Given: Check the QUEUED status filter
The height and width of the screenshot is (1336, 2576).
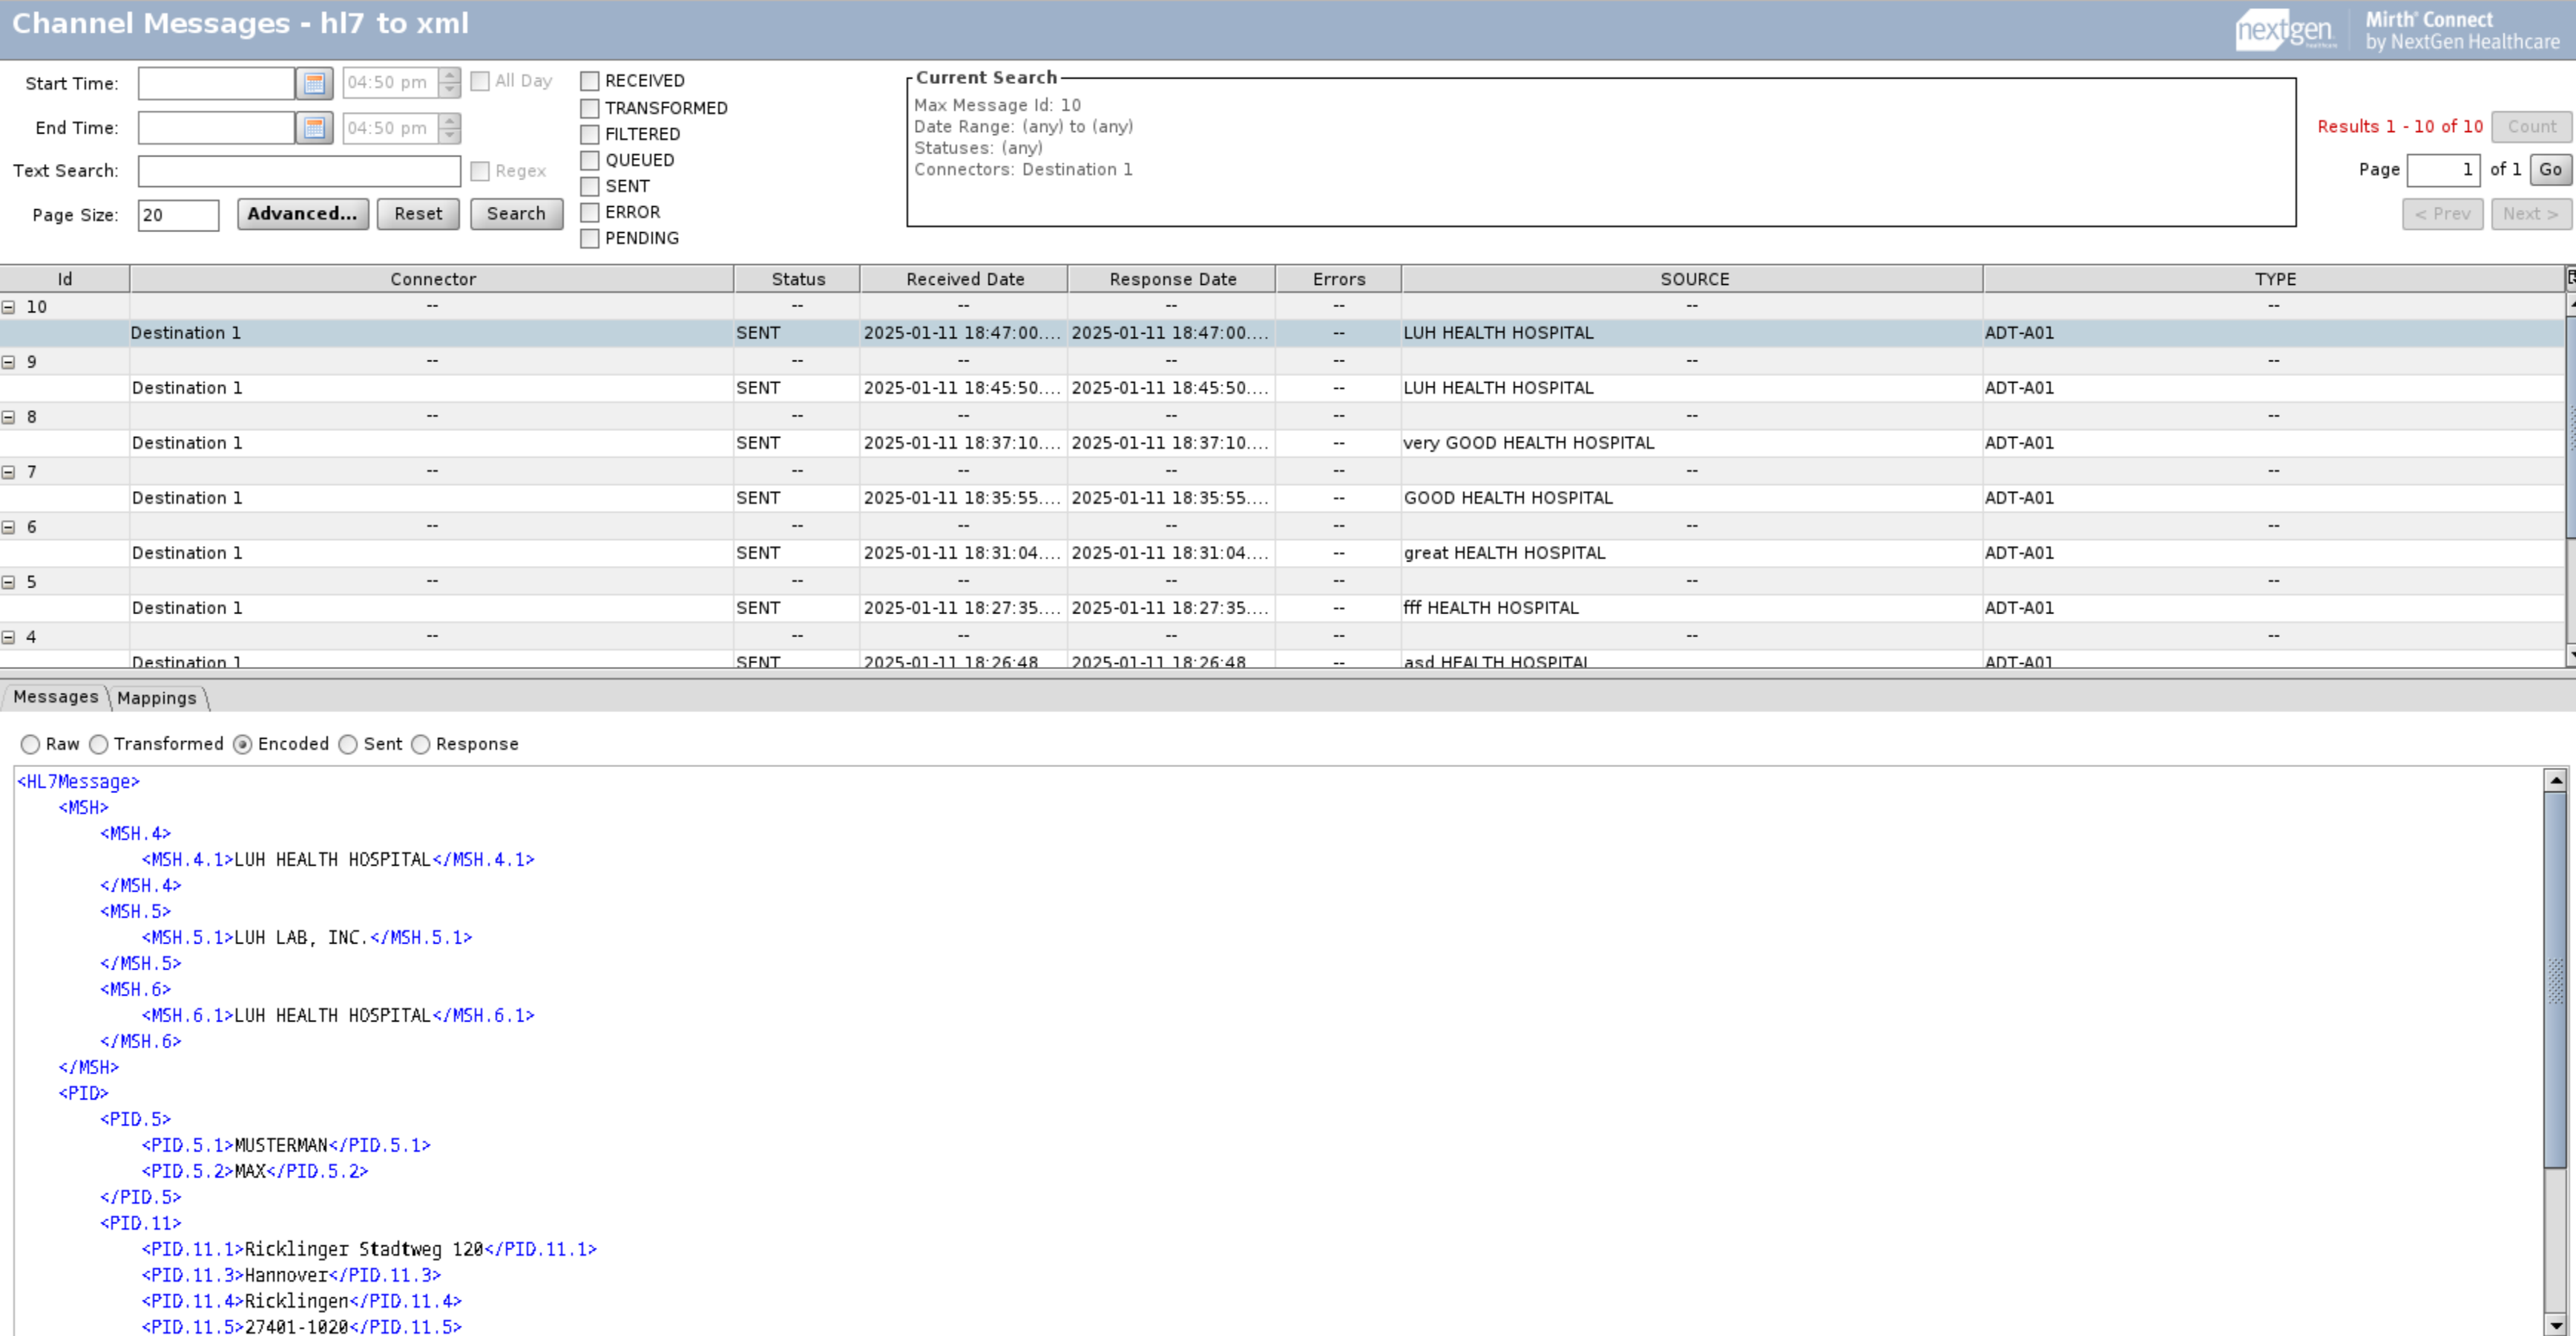Looking at the screenshot, I should point(590,160).
